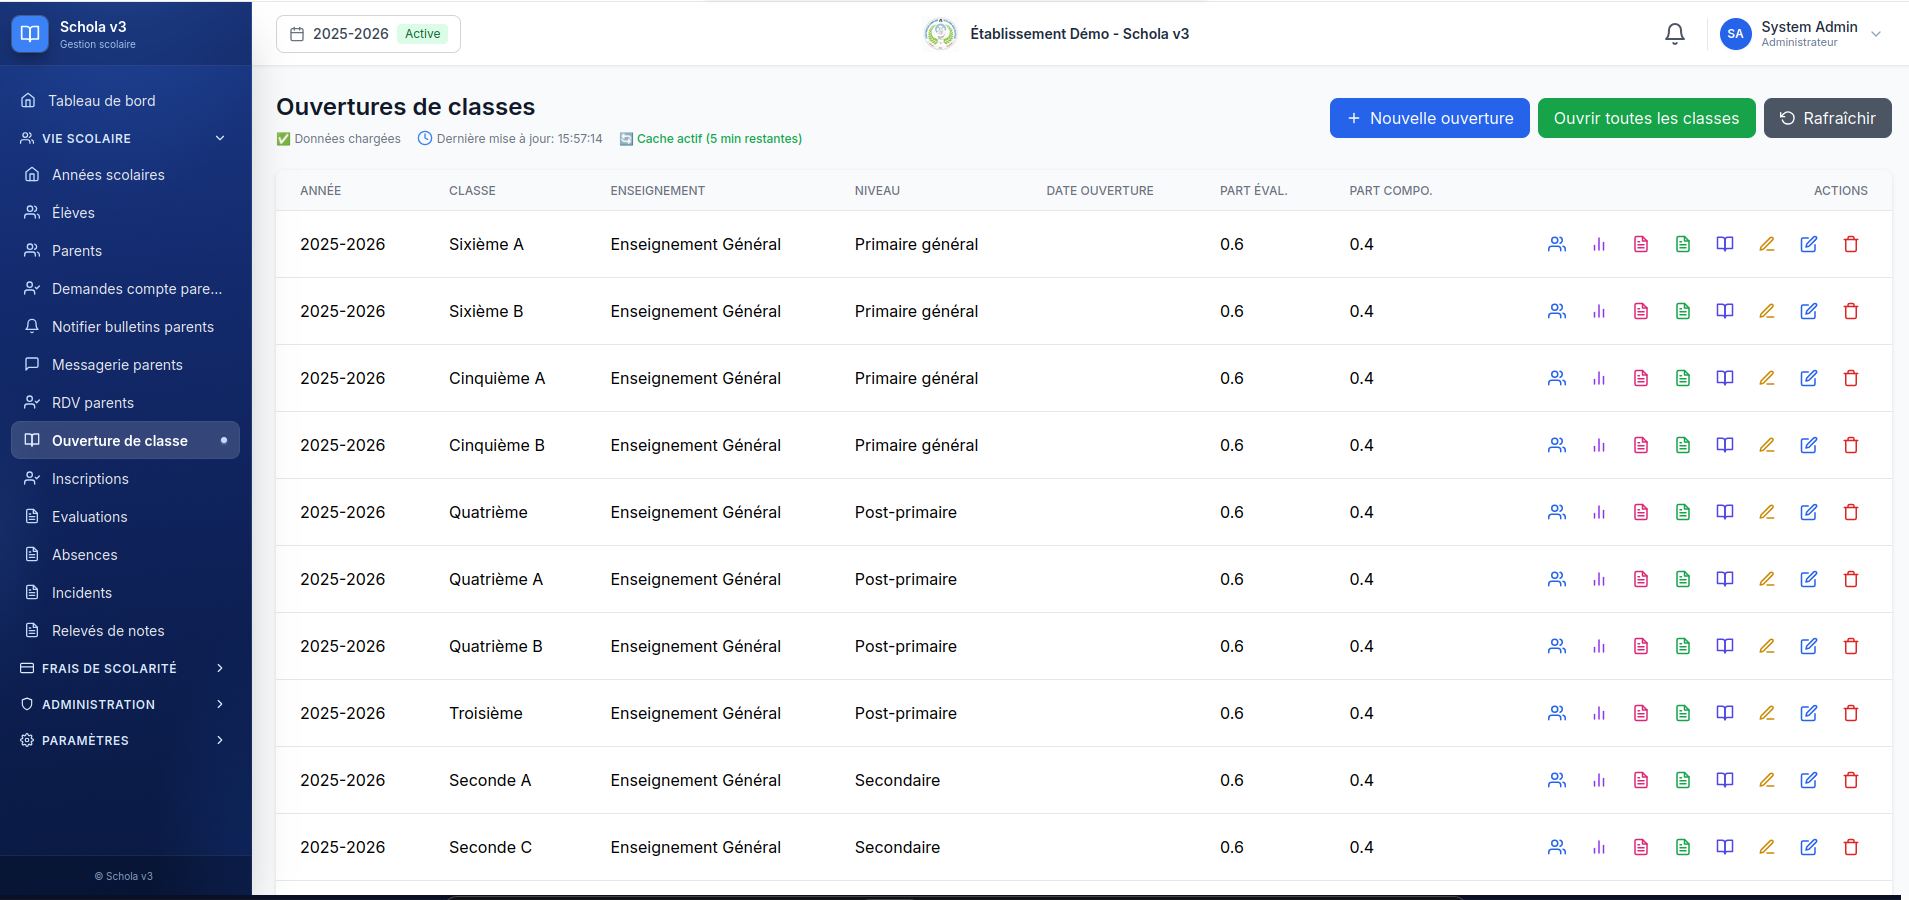Go to Tableau de bord

click(x=125, y=100)
